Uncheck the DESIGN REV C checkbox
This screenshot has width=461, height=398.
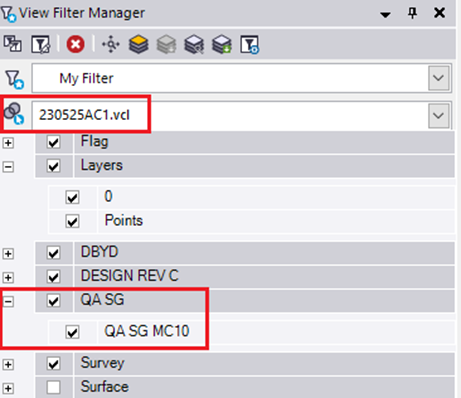click(x=53, y=277)
